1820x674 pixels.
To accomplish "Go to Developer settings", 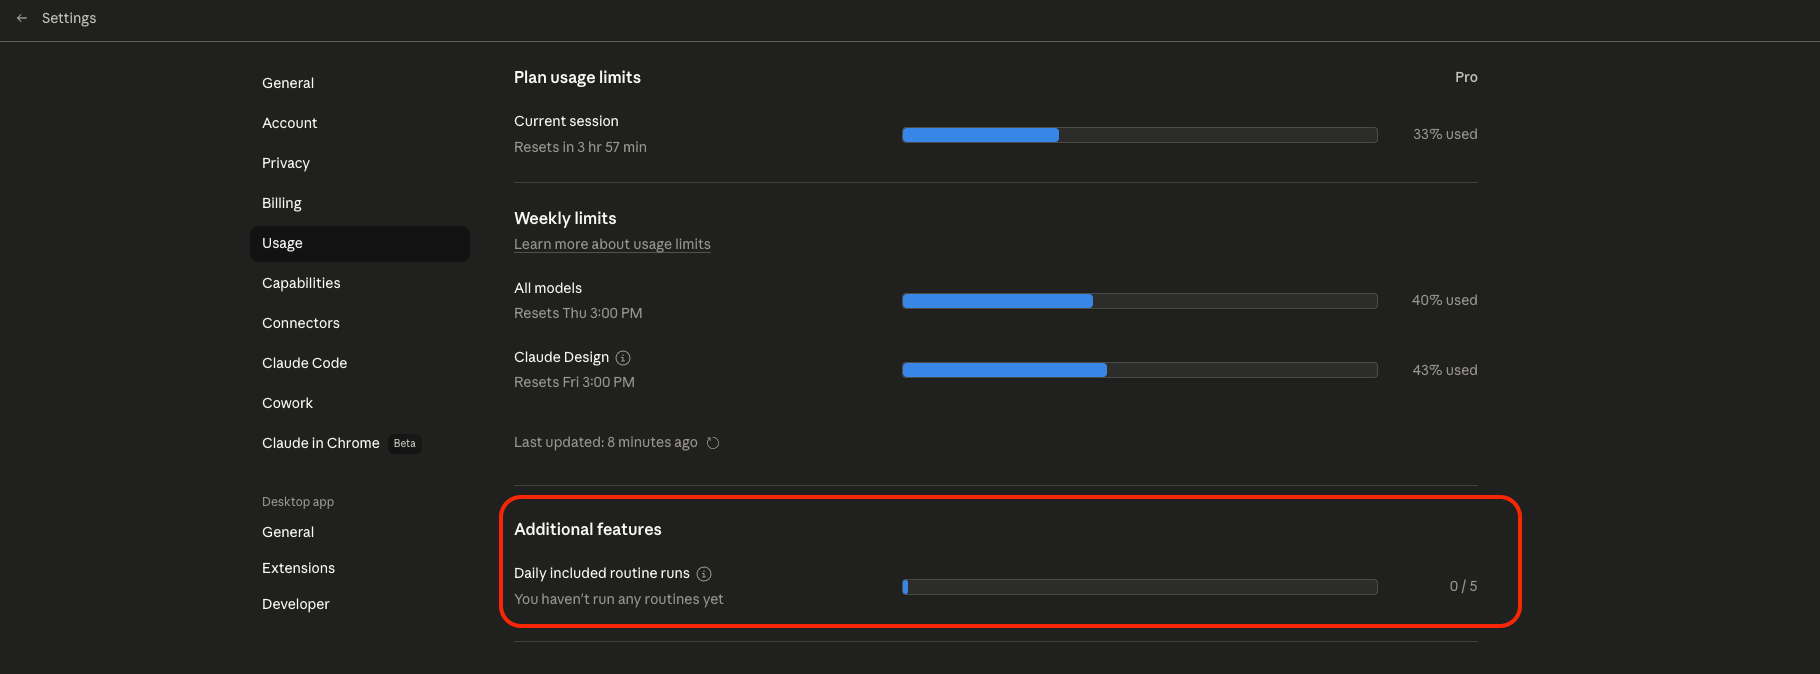I will pos(360,604).
